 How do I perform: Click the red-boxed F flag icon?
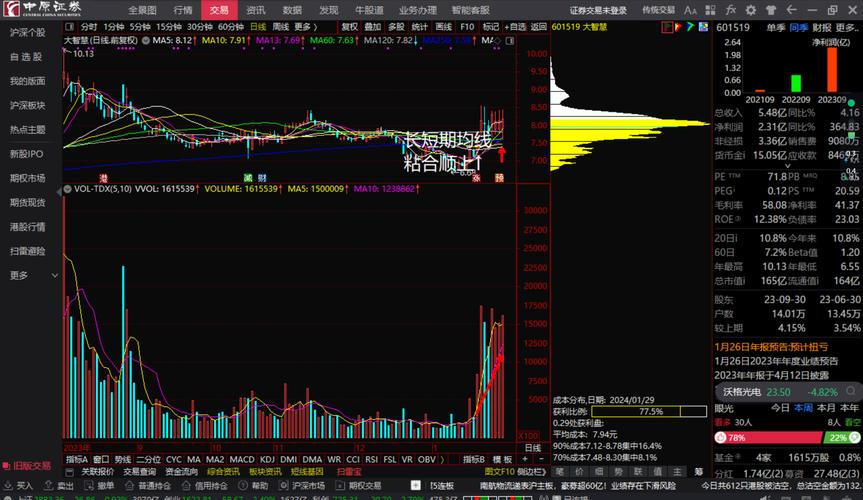[667, 27]
